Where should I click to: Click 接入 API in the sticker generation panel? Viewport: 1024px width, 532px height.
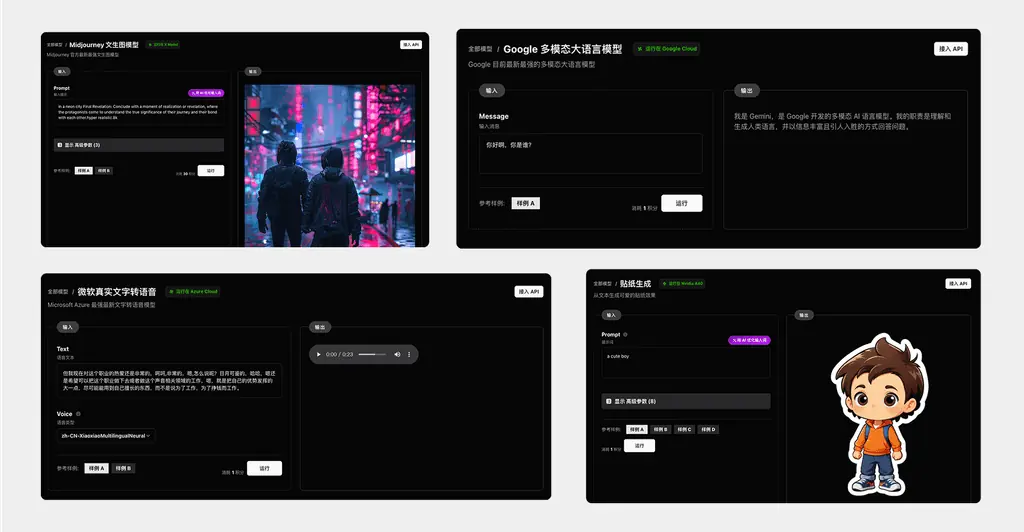[958, 283]
